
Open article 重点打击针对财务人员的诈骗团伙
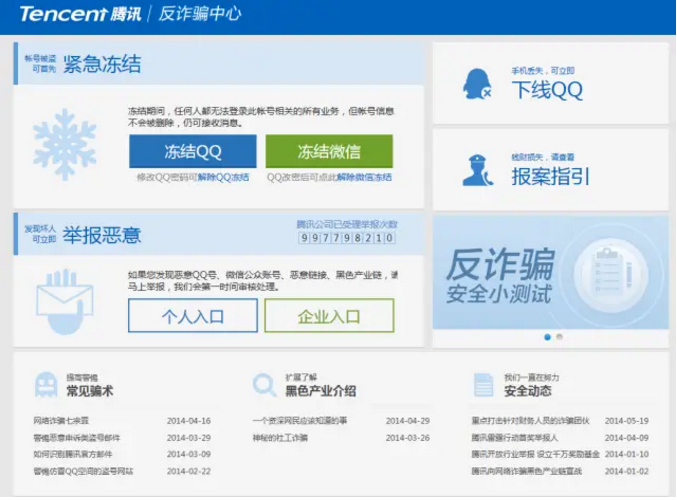click(530, 421)
